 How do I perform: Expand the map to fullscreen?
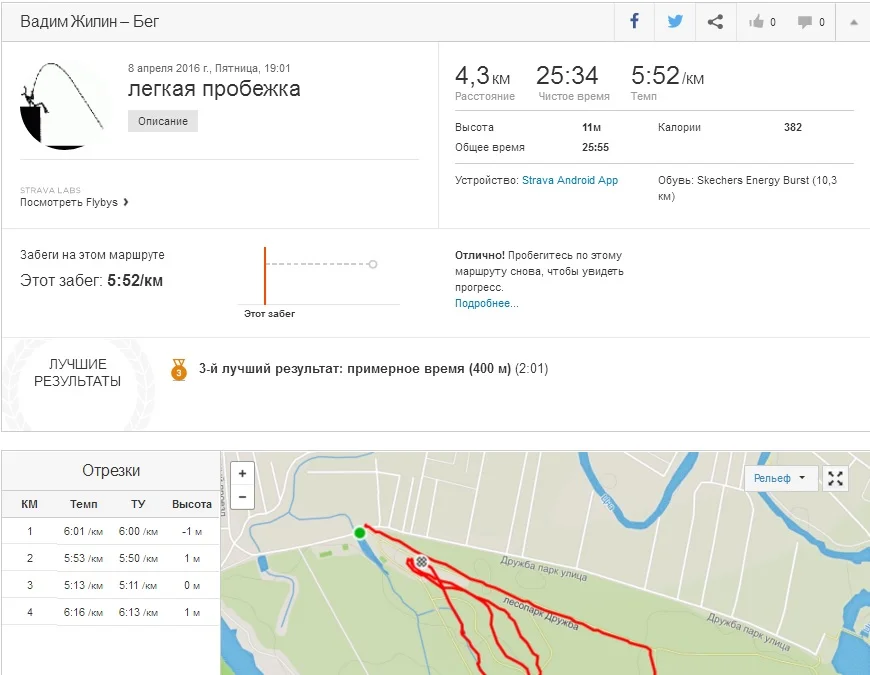coord(836,478)
